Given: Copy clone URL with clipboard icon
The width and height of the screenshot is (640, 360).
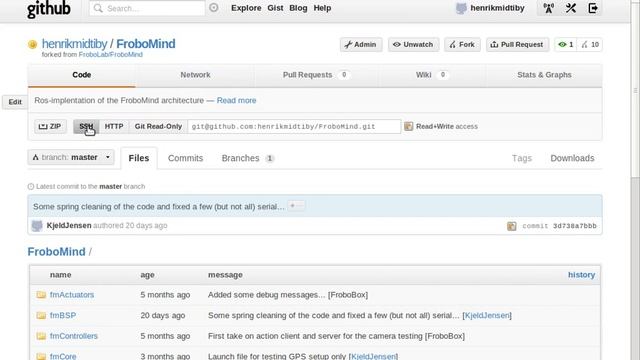Looking at the screenshot, I should 408,127.
